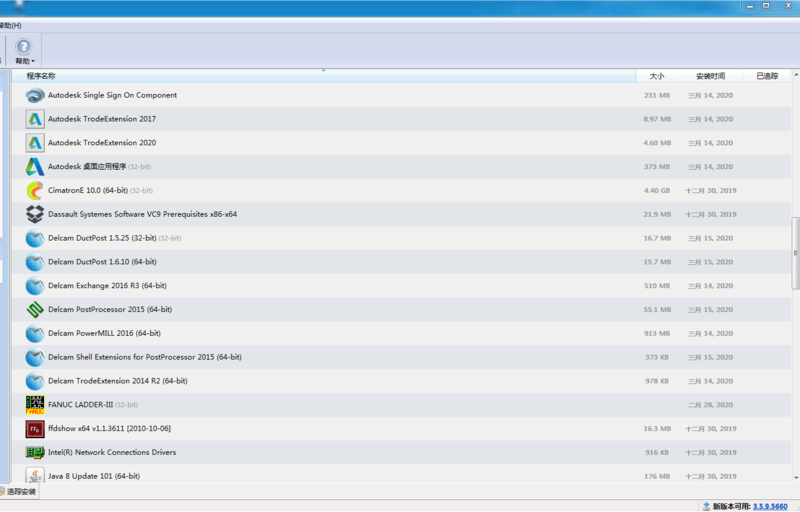The height and width of the screenshot is (512, 800).
Task: Click the 913 MB size of PowerMILL
Action: (x=657, y=334)
